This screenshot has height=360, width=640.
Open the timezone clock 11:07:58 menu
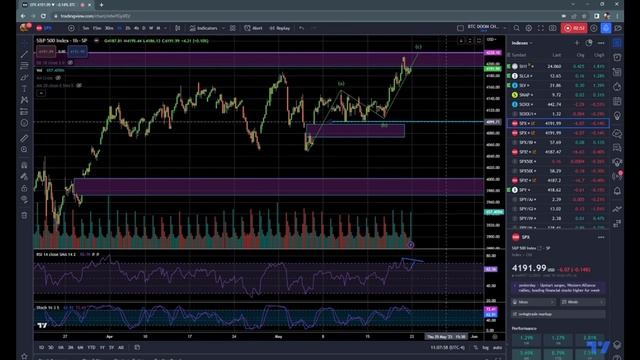coord(447,348)
